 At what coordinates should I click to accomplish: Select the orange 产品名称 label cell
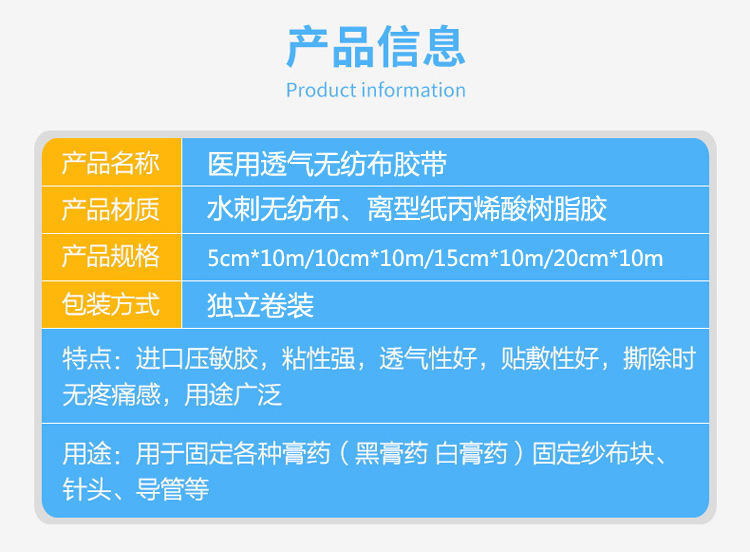point(110,162)
